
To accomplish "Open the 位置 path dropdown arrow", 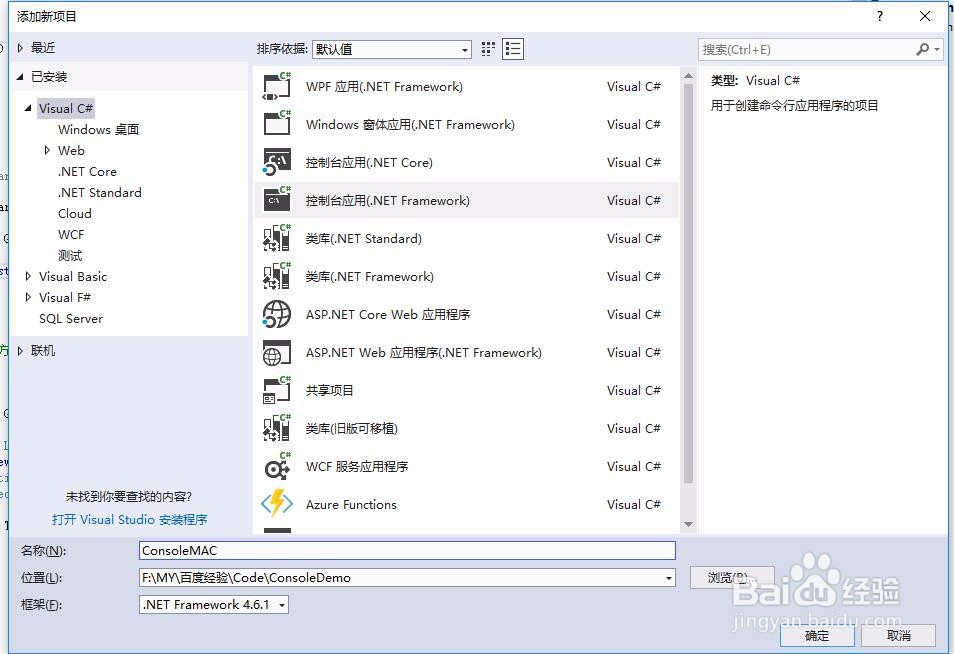I will coord(669,578).
